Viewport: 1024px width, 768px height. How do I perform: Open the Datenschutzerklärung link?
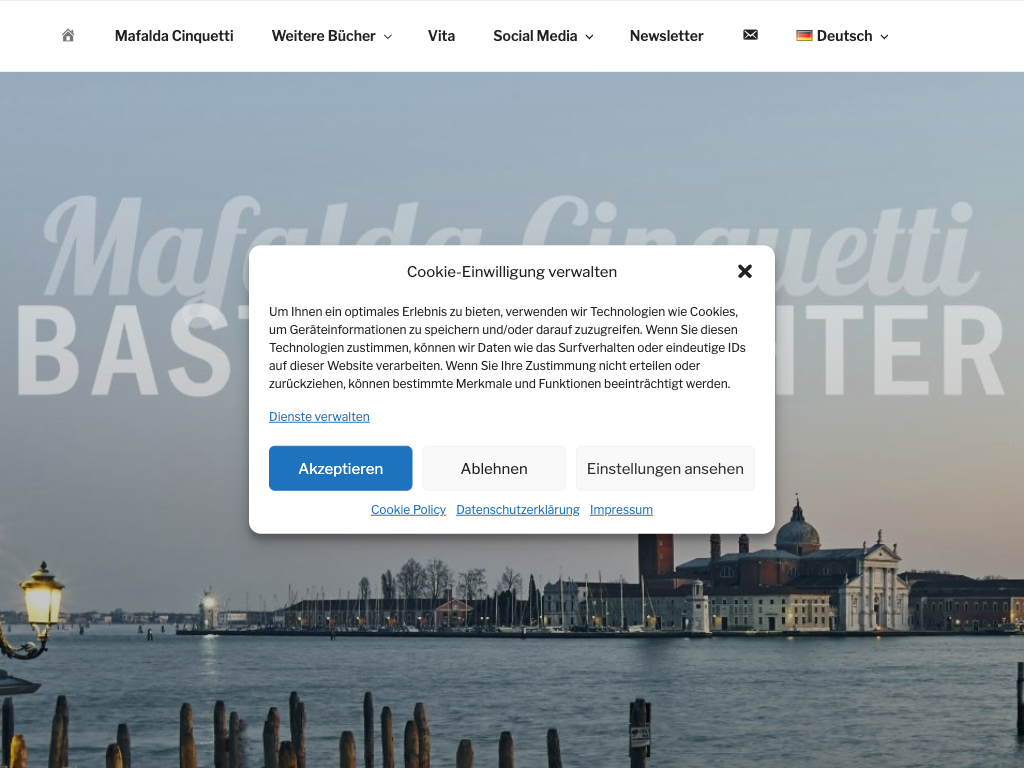click(x=518, y=509)
